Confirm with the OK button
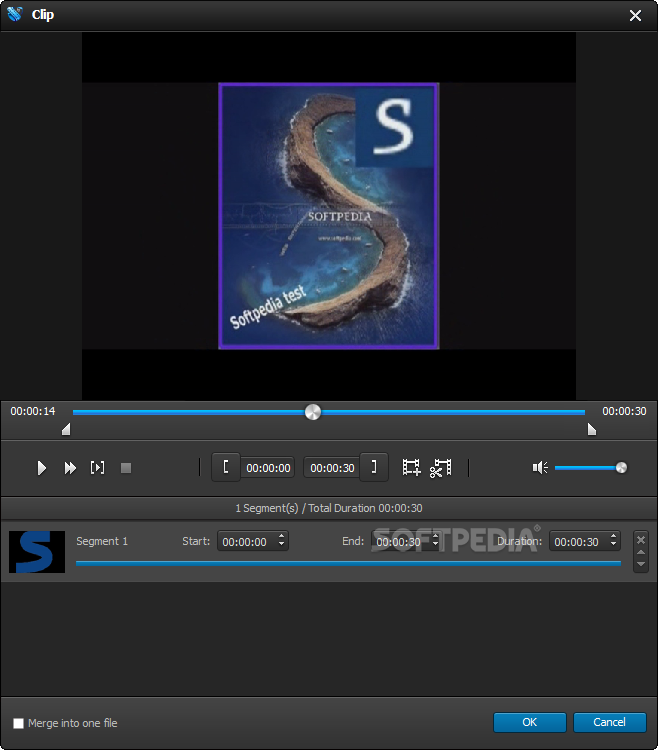 tap(529, 722)
